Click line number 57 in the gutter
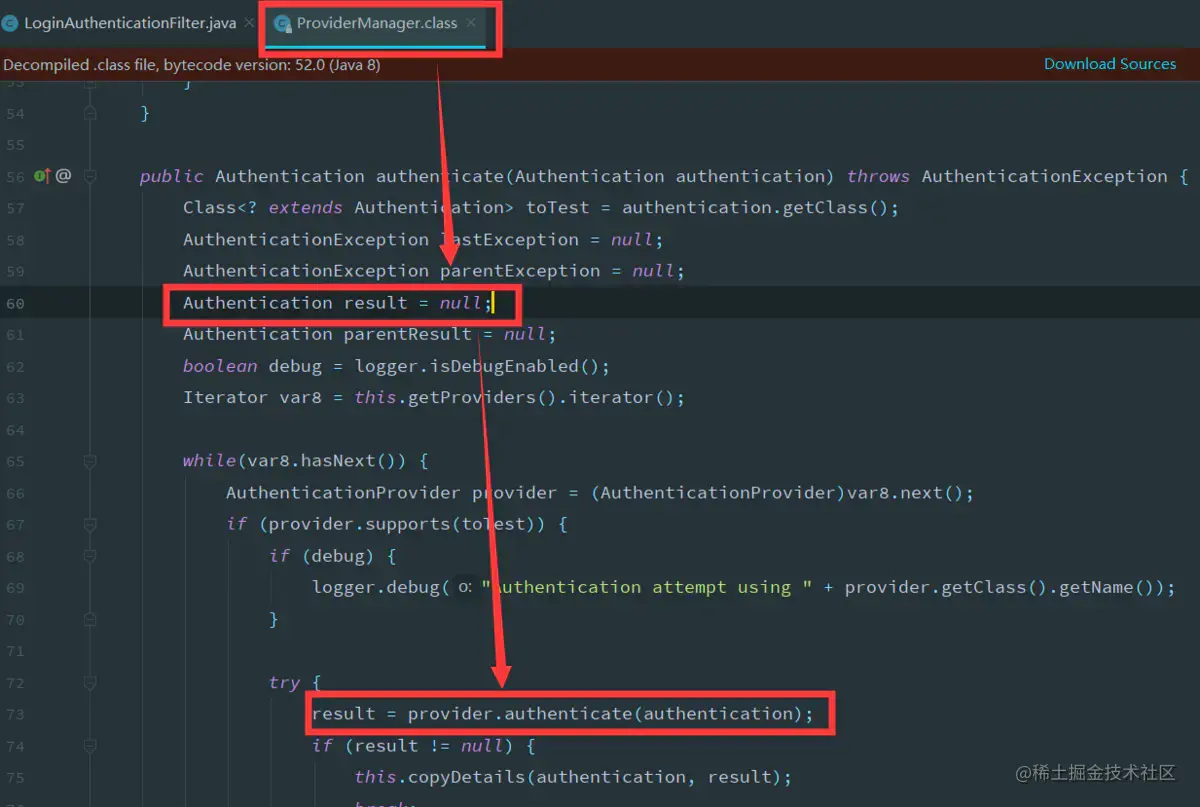The width and height of the screenshot is (1200, 807). click(x=14, y=208)
